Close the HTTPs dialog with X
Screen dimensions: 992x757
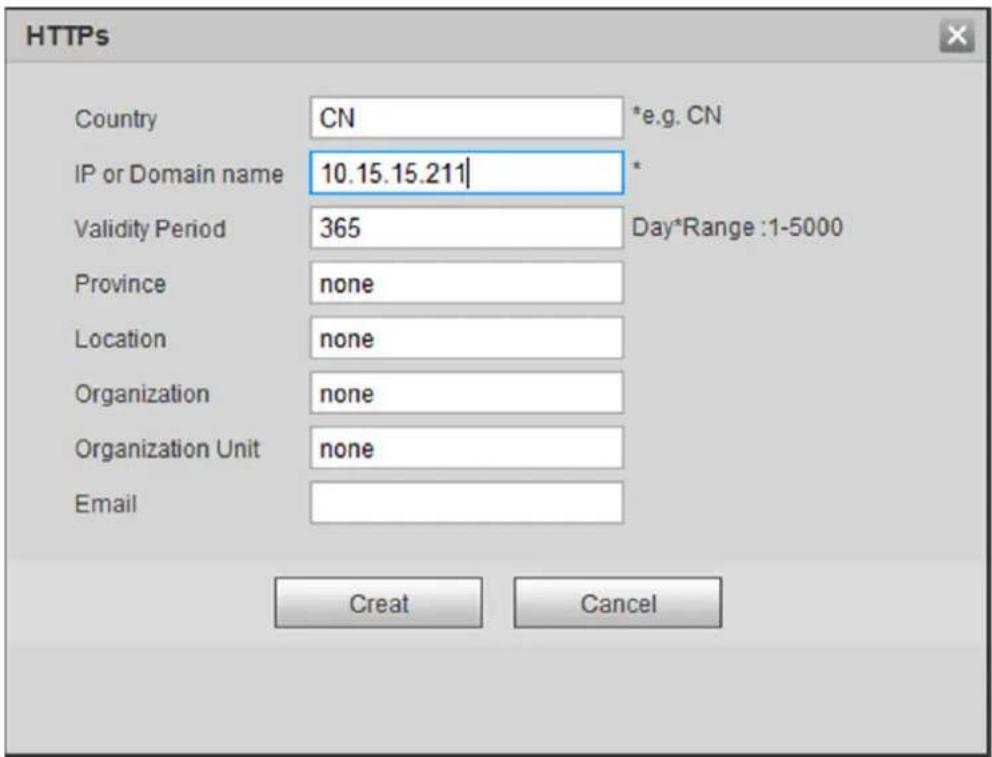coord(957,36)
